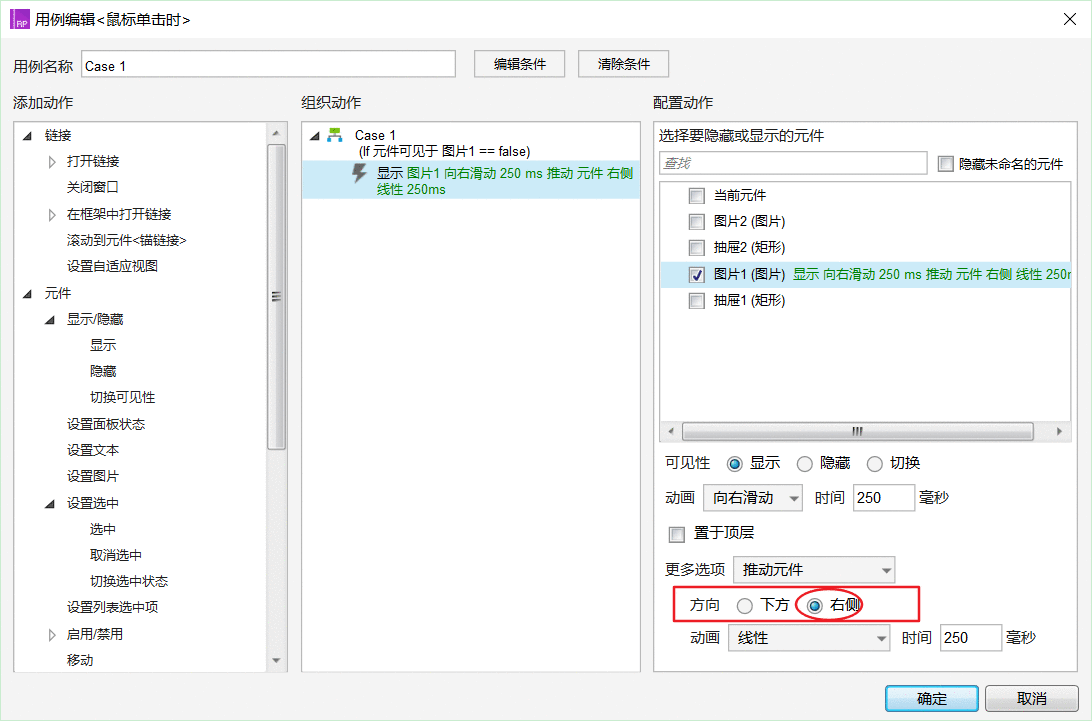Viewport: 1092px width, 721px height.
Task: Select the 设置面板状态 action
Action: click(106, 424)
